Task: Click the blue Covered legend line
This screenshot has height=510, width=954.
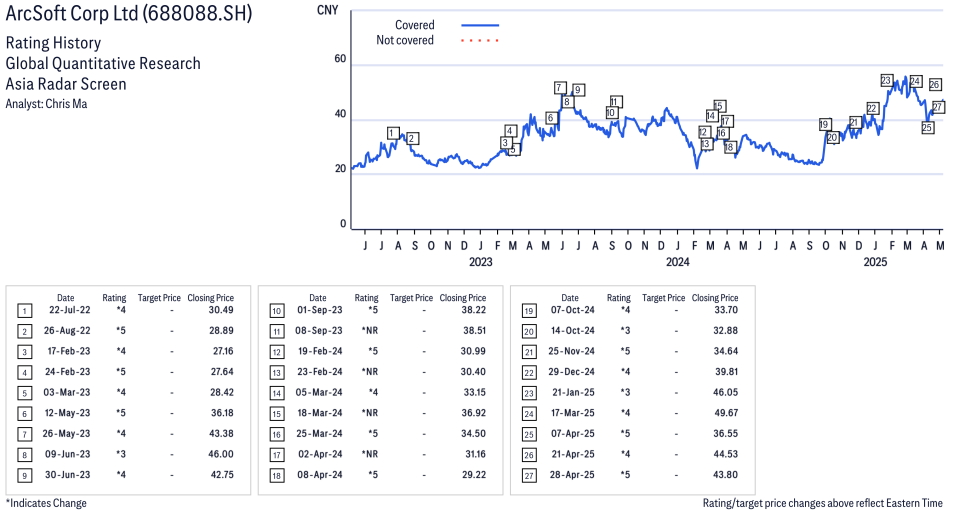Action: pos(480,26)
